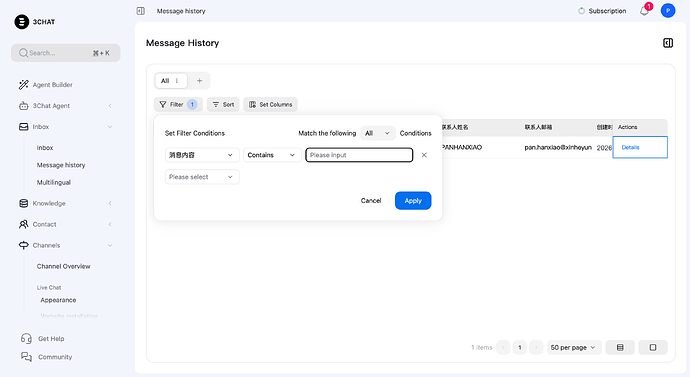Click the sidebar Search box
Image resolution: width=690 pixels, height=377 pixels.
(66, 53)
